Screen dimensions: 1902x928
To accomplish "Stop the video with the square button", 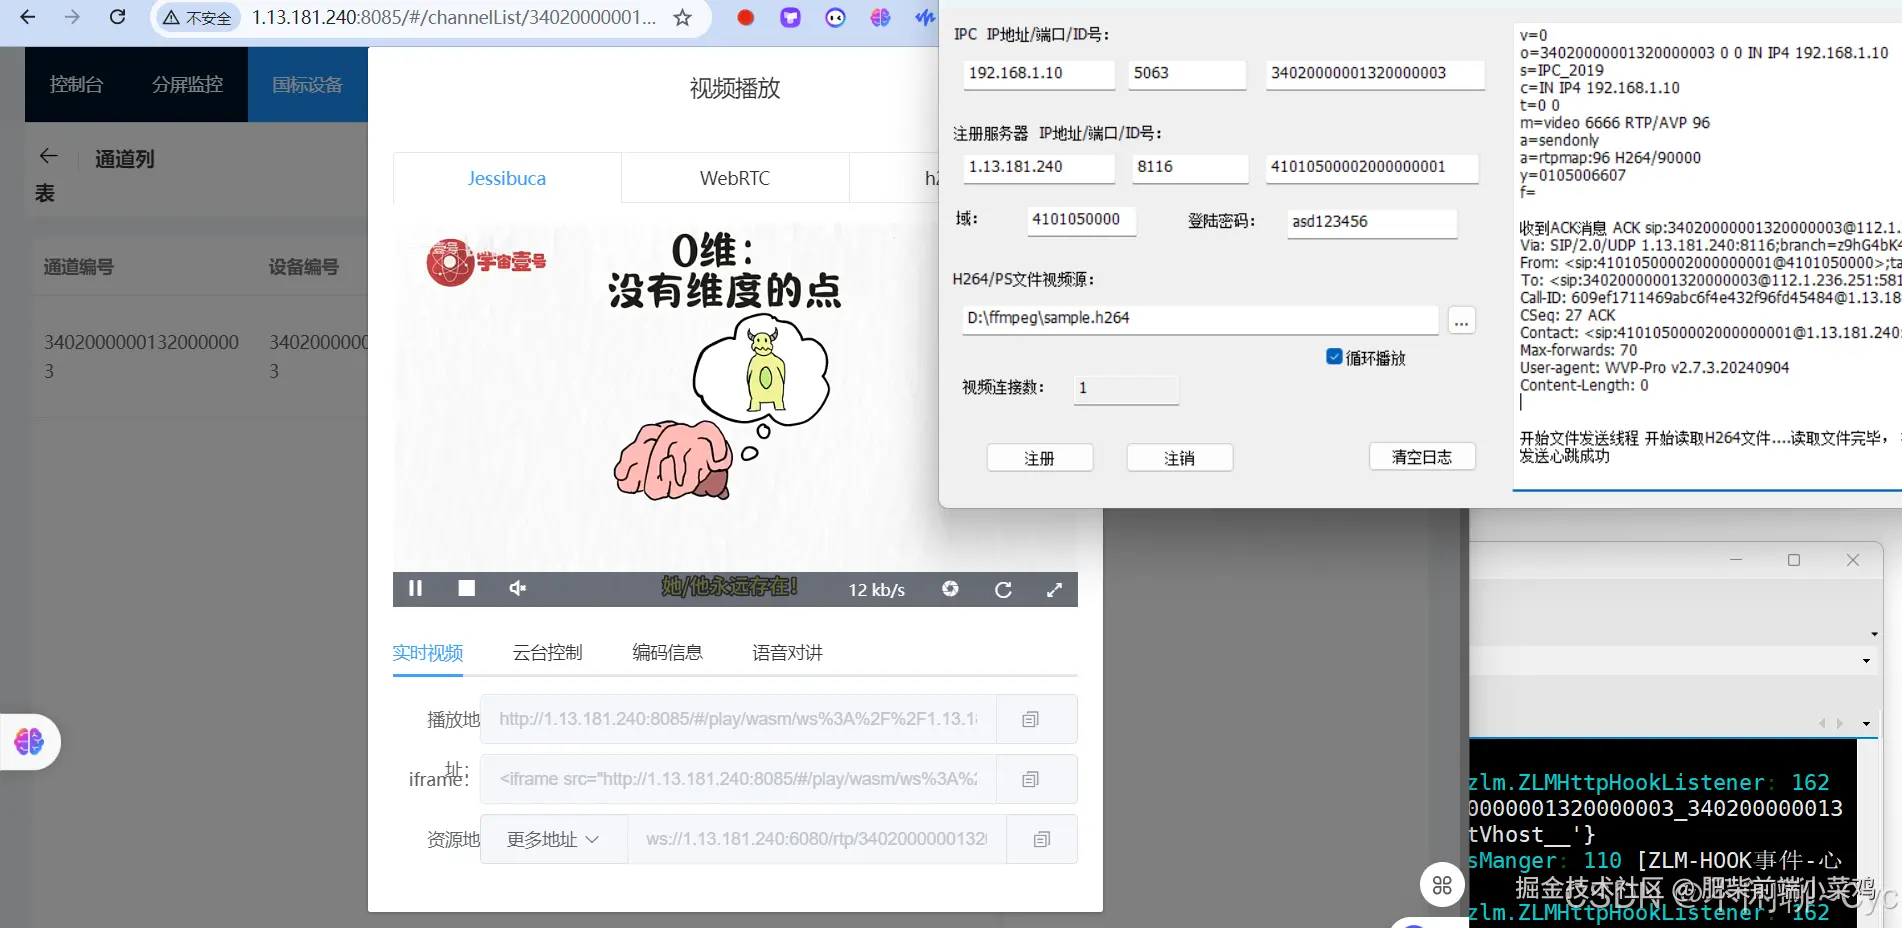I will point(467,588).
